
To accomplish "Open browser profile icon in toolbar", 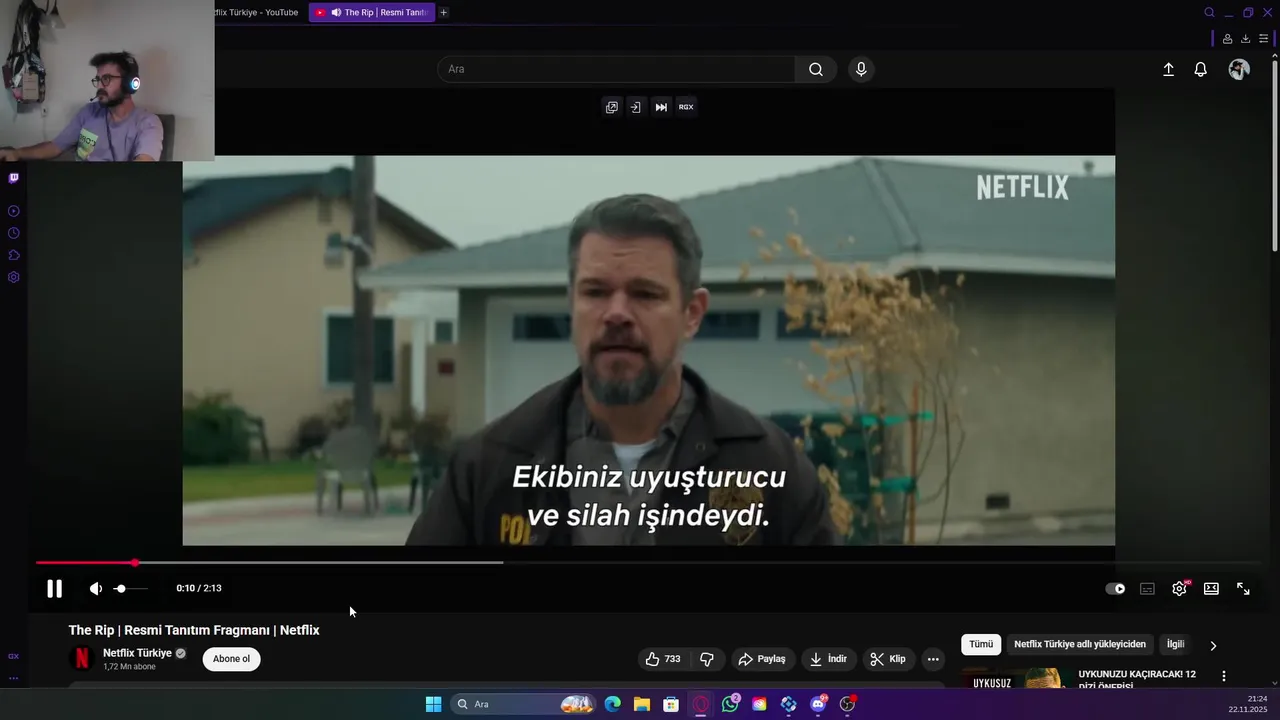I will [x=1227, y=39].
